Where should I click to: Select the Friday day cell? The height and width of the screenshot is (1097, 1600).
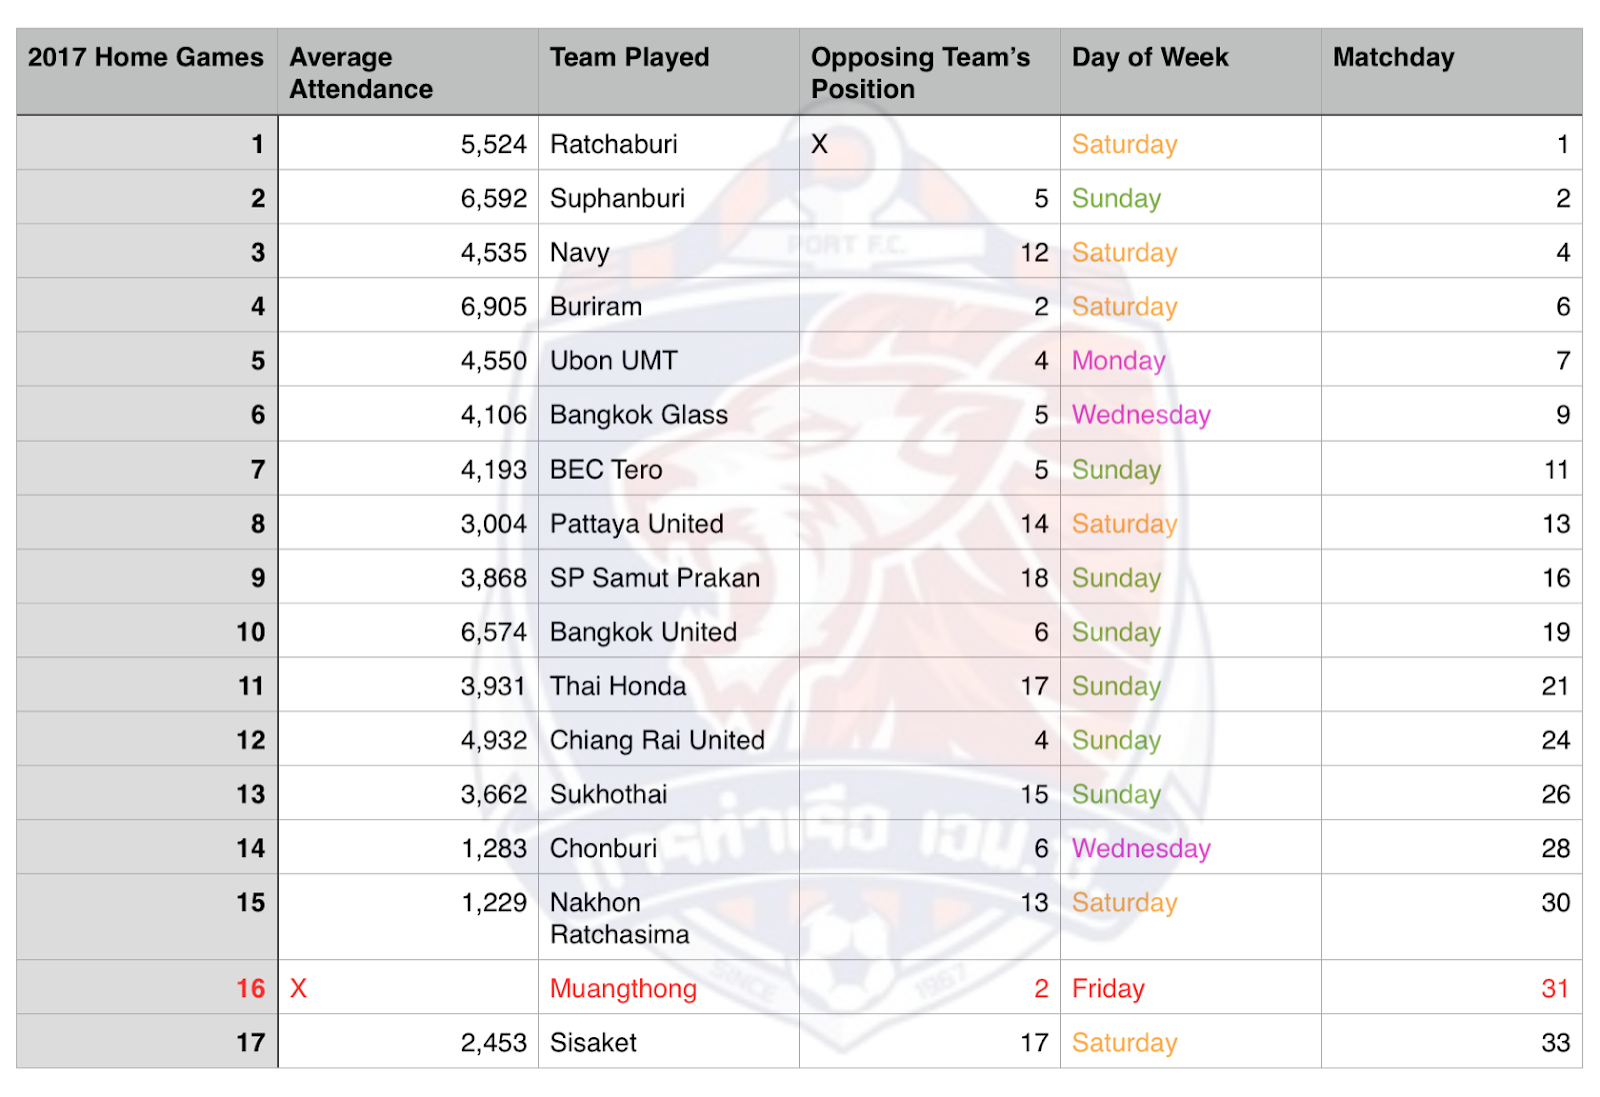tap(1191, 988)
